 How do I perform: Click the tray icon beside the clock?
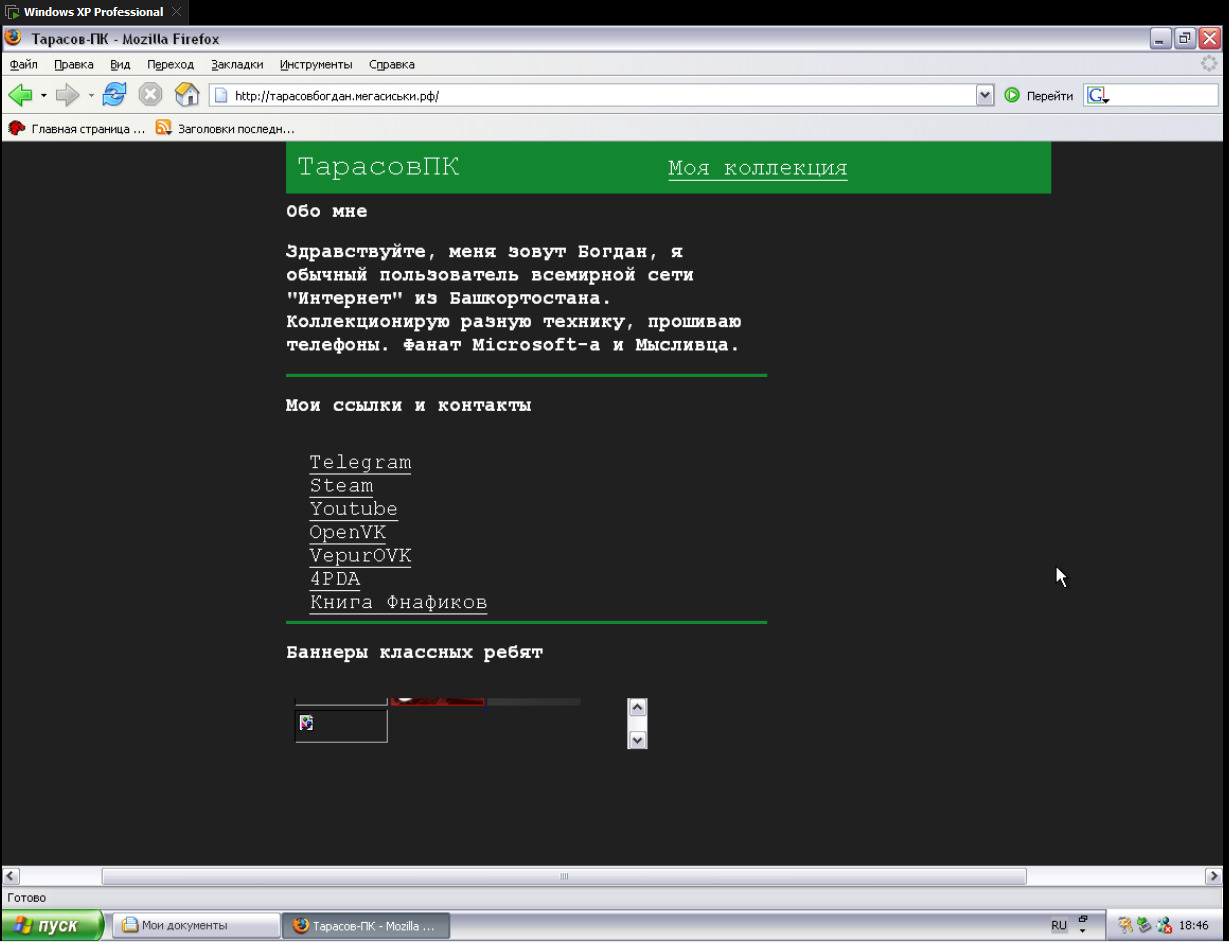[x=1163, y=925]
